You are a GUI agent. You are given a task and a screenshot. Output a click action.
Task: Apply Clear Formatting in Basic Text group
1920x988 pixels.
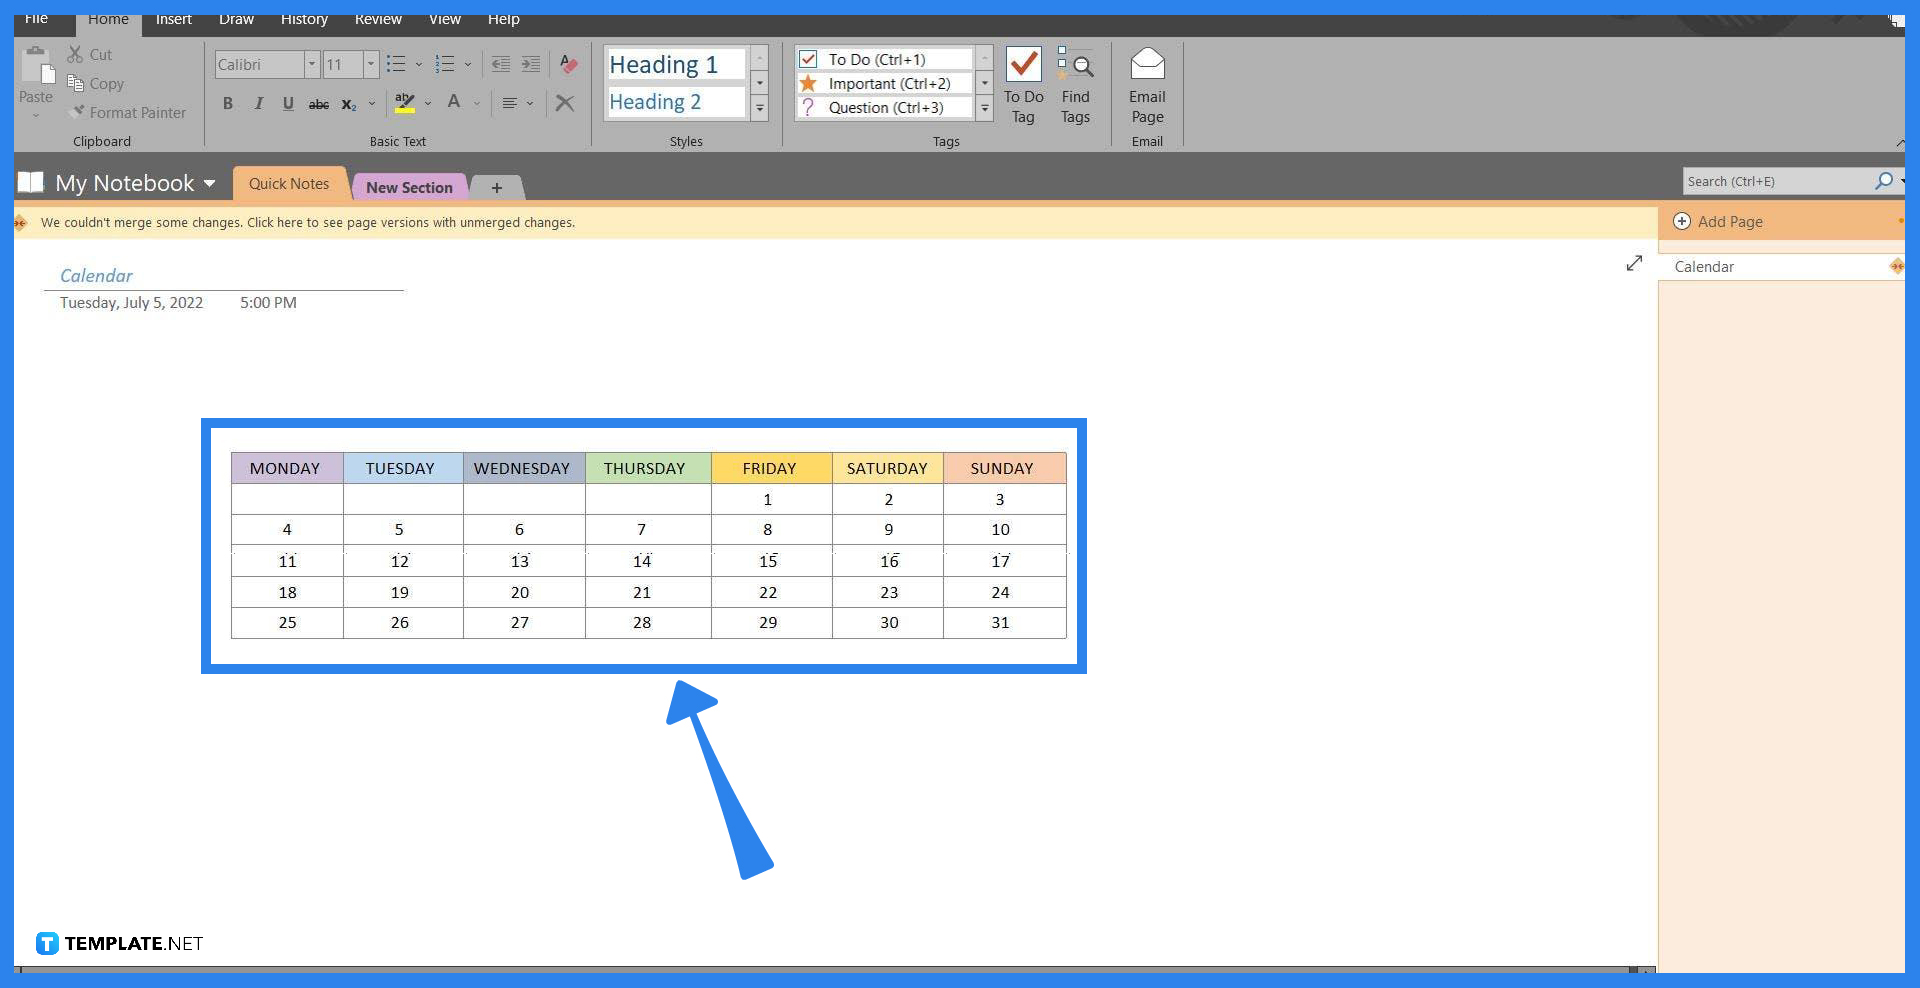click(x=567, y=64)
